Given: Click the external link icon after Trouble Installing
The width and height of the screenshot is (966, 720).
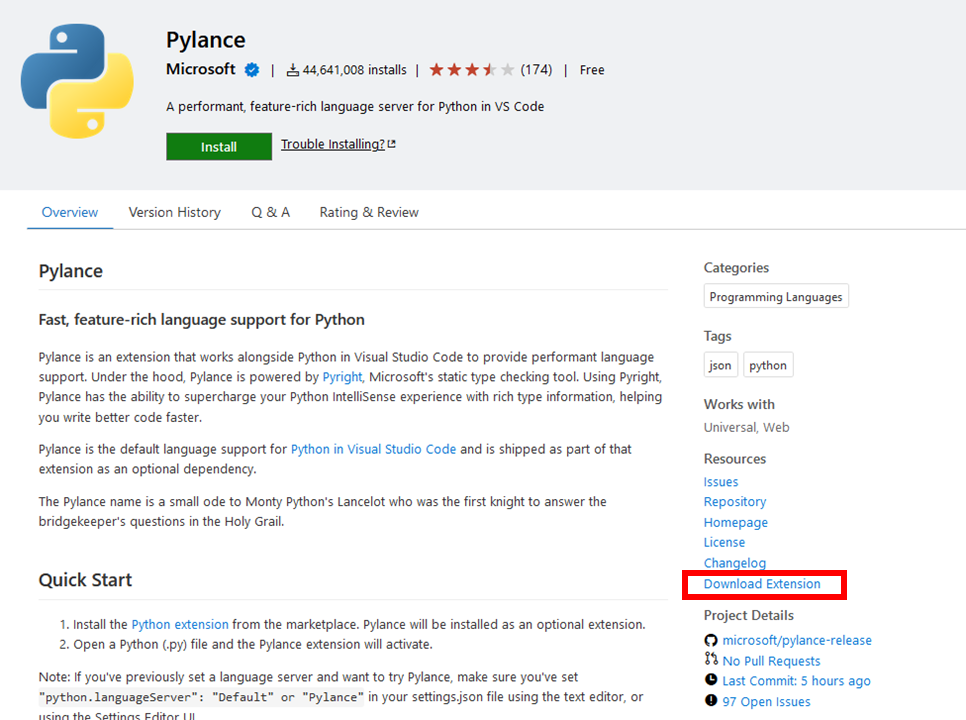Looking at the screenshot, I should pos(392,144).
